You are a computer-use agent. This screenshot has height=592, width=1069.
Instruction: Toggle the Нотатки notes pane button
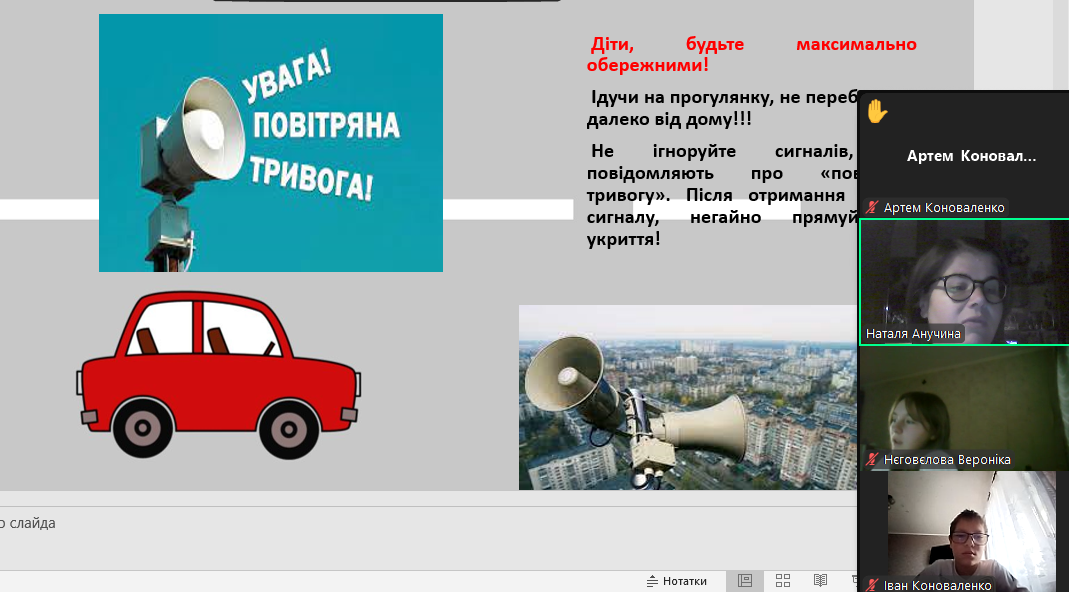pos(684,581)
